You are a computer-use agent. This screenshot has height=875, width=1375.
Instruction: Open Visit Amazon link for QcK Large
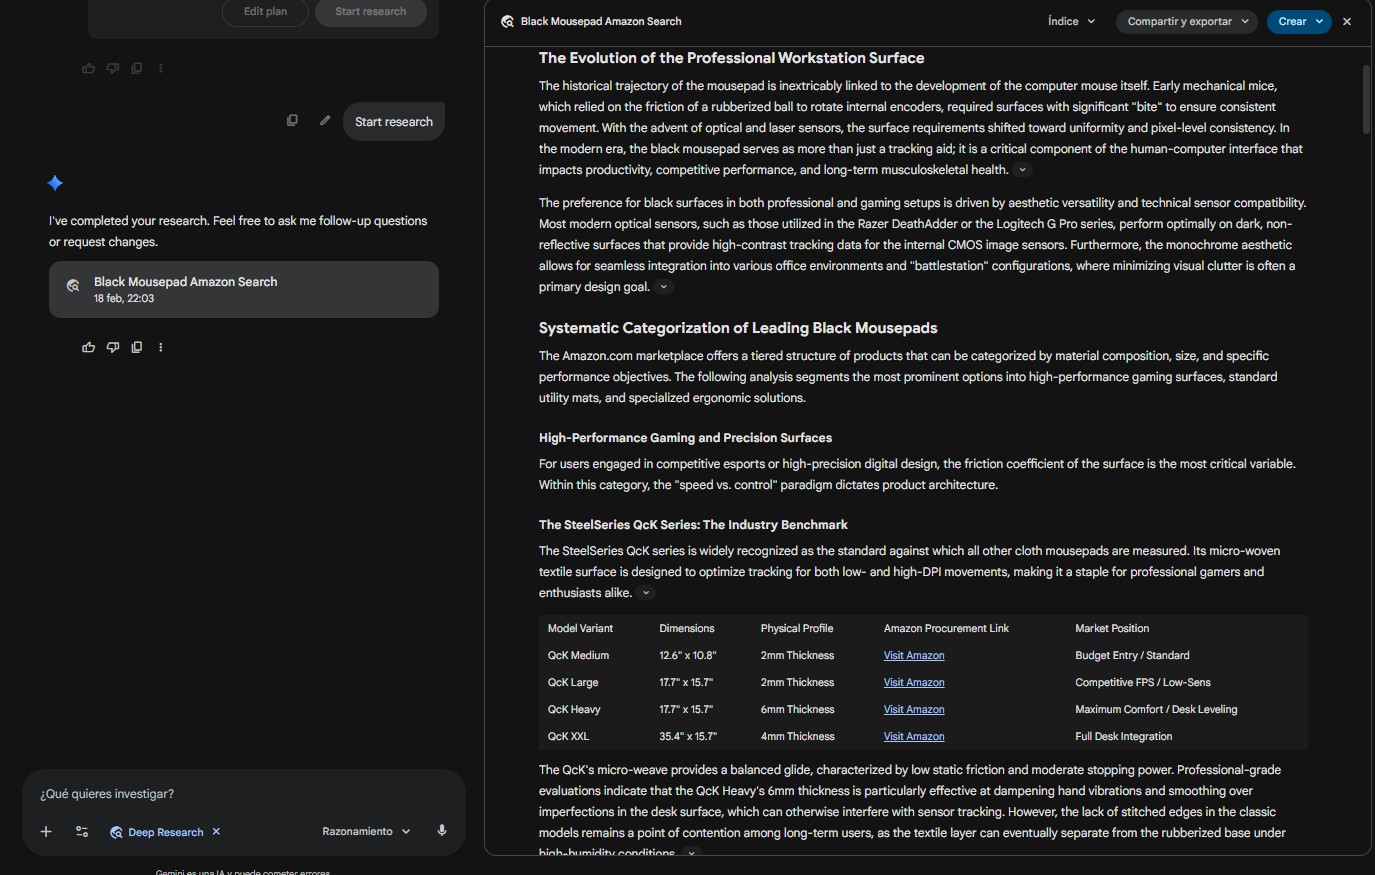click(x=914, y=683)
